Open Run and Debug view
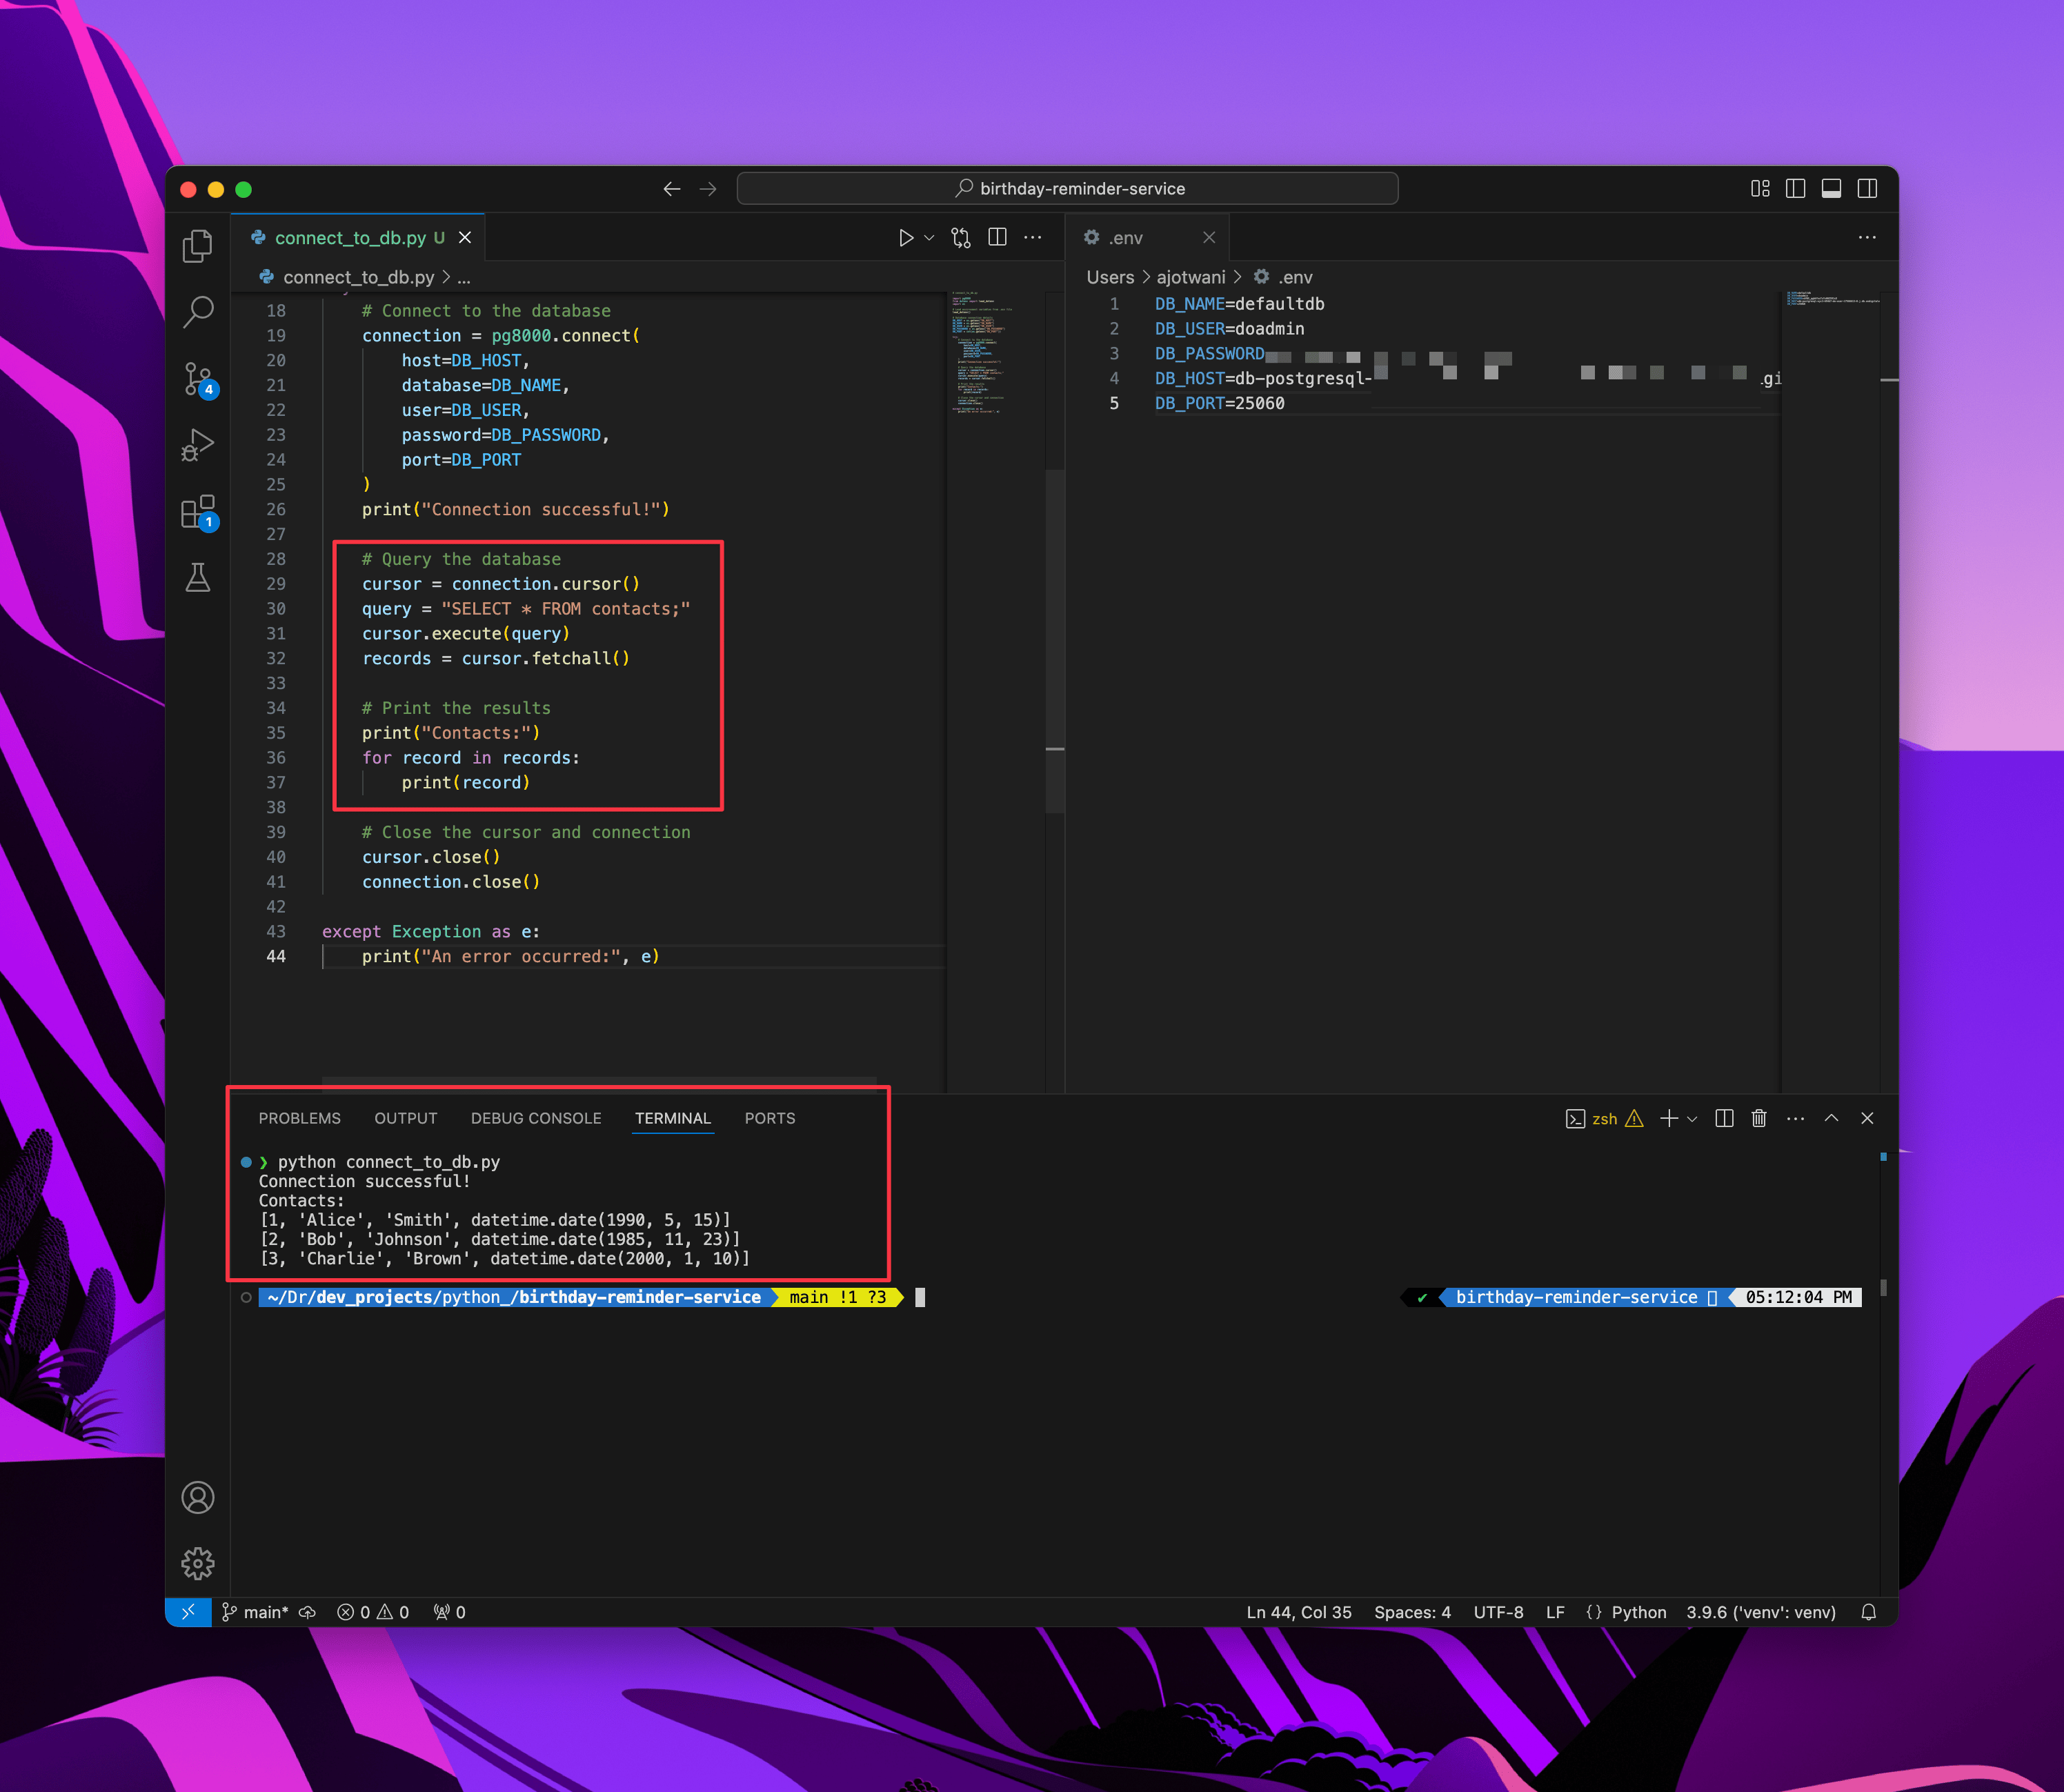The width and height of the screenshot is (2064, 1792). [x=198, y=445]
